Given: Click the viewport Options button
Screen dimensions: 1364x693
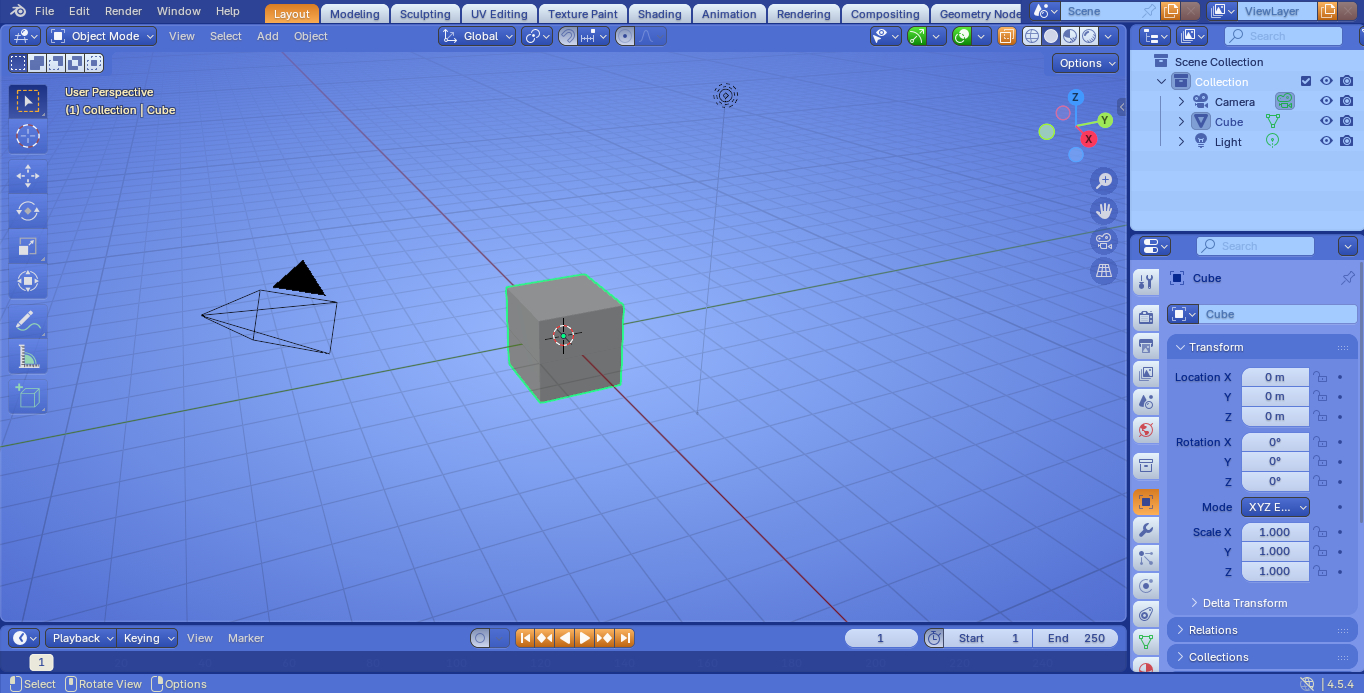Looking at the screenshot, I should (x=1086, y=63).
